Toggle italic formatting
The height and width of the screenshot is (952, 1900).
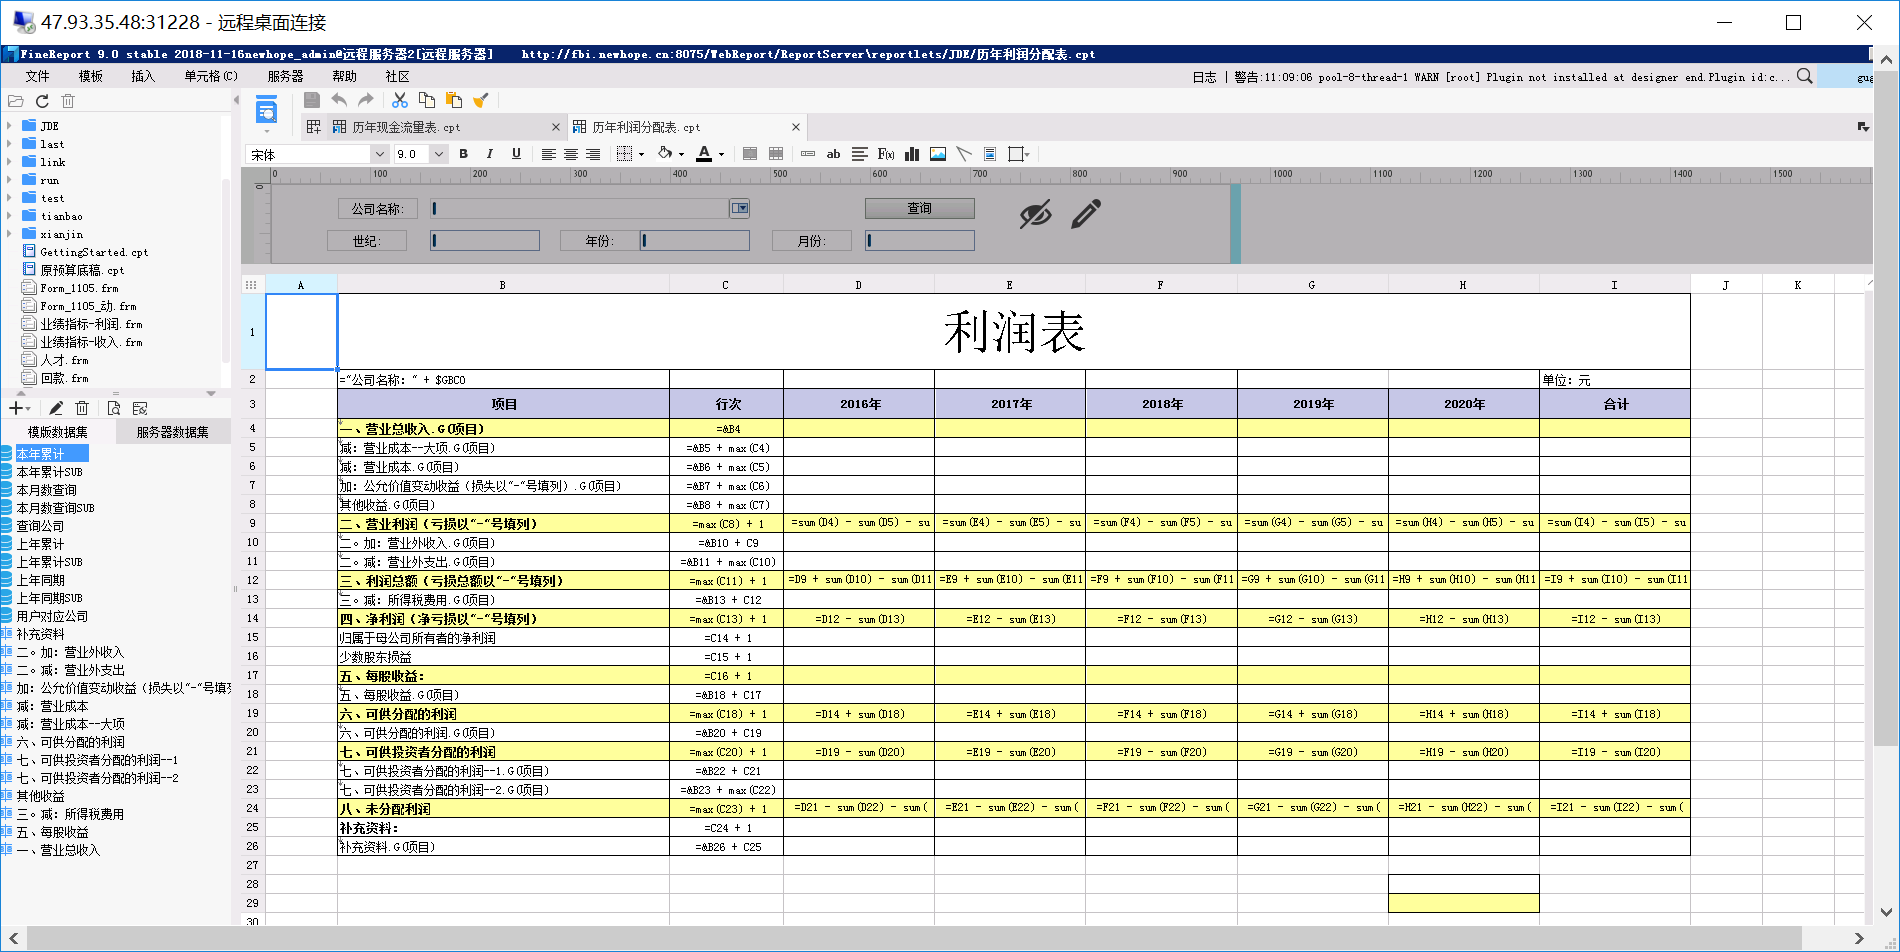[x=489, y=154]
